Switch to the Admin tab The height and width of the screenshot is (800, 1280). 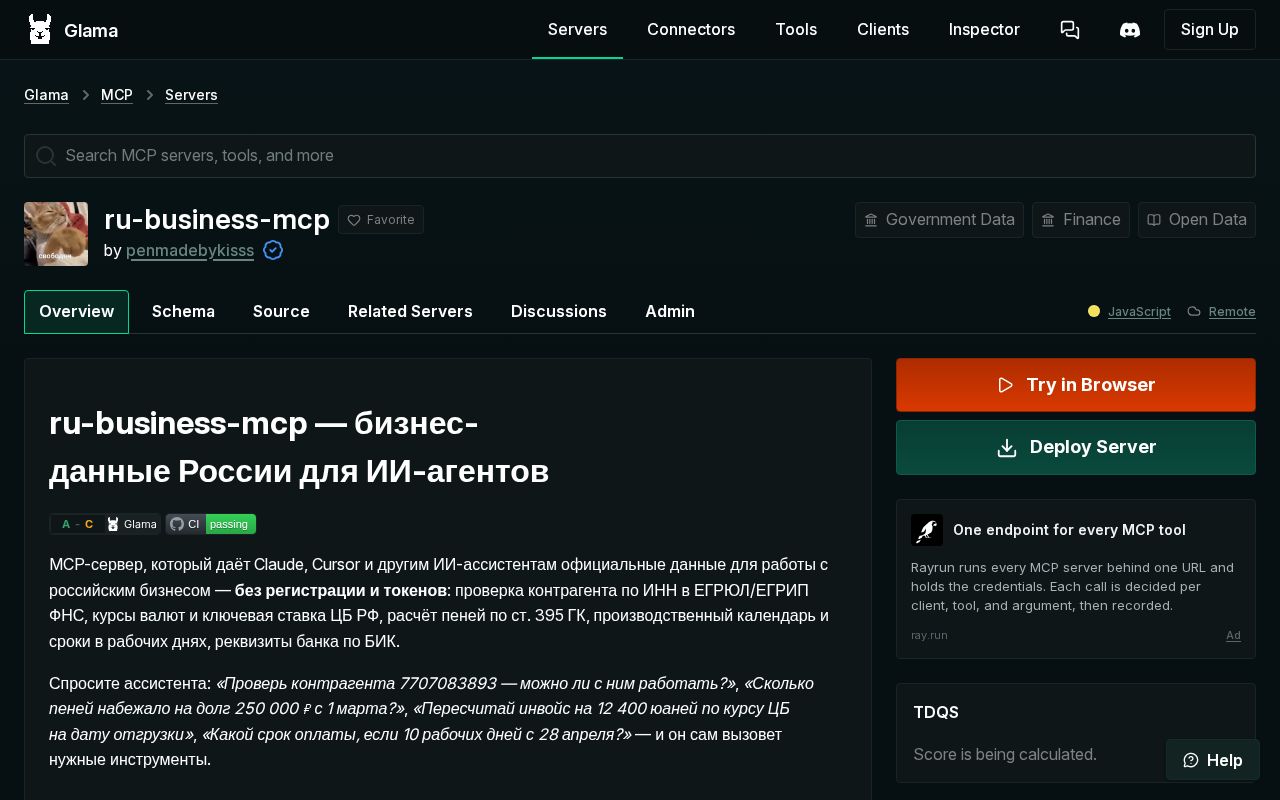tap(670, 312)
